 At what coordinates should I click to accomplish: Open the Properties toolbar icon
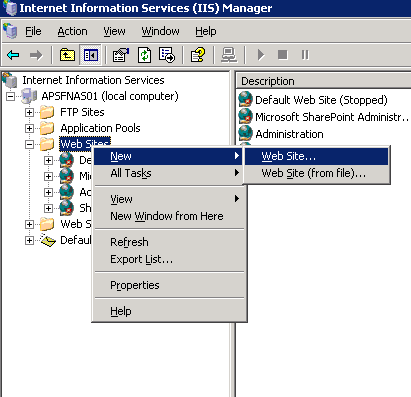click(x=121, y=55)
